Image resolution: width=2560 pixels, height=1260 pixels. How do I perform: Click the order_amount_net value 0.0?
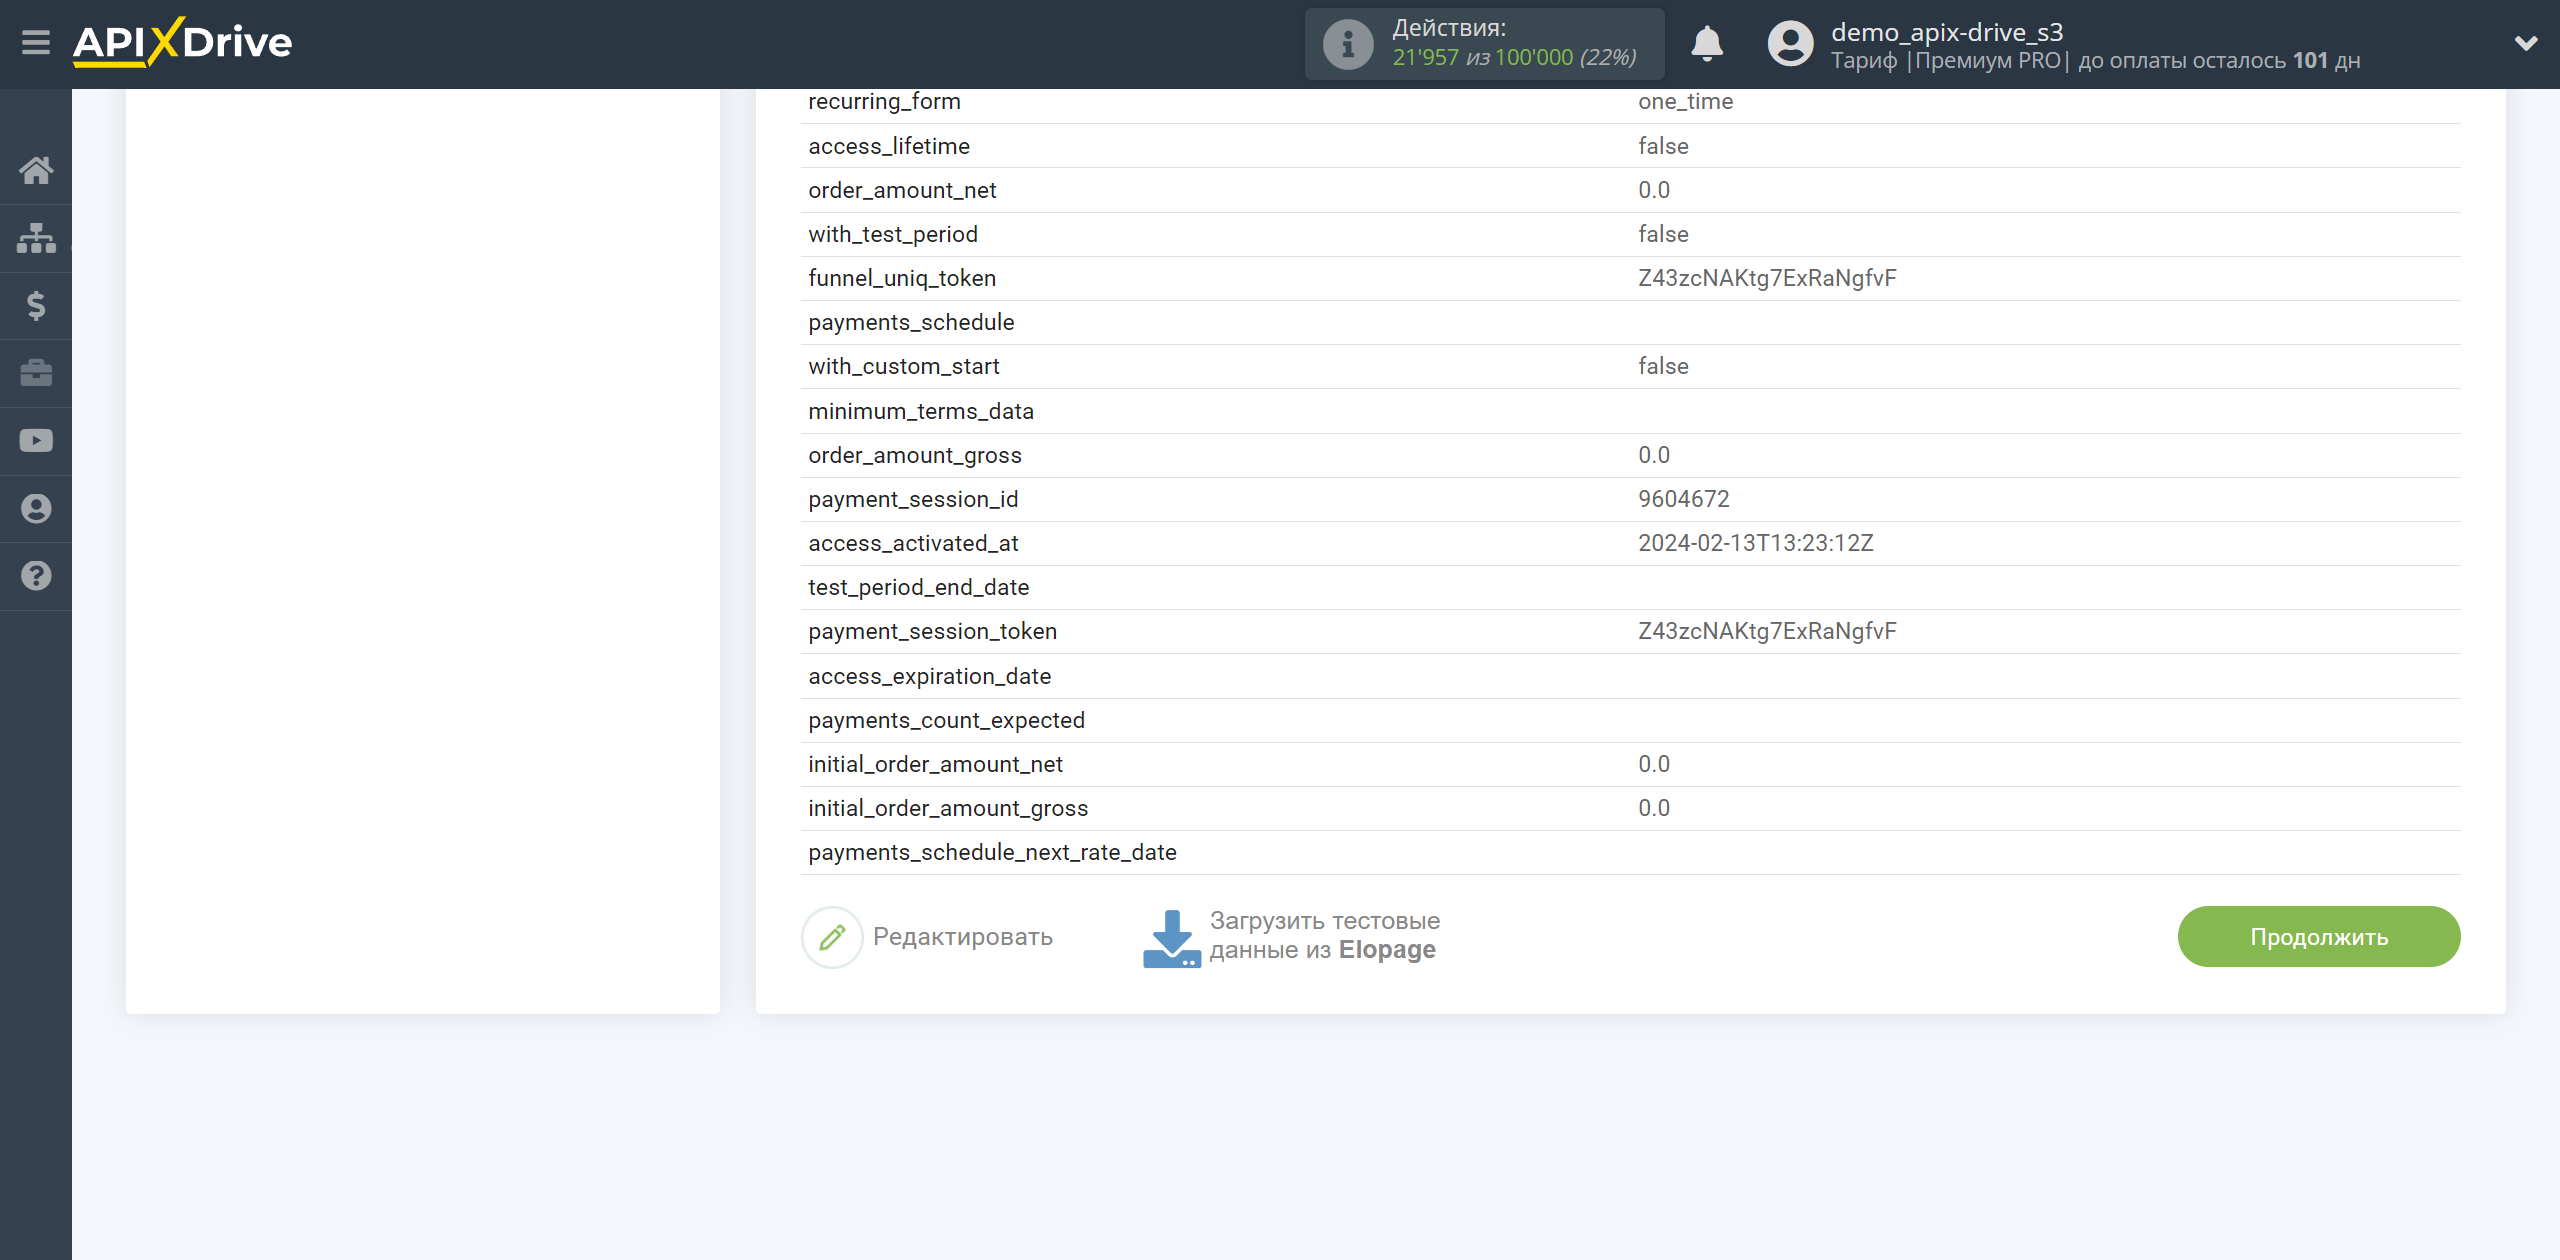click(1654, 190)
